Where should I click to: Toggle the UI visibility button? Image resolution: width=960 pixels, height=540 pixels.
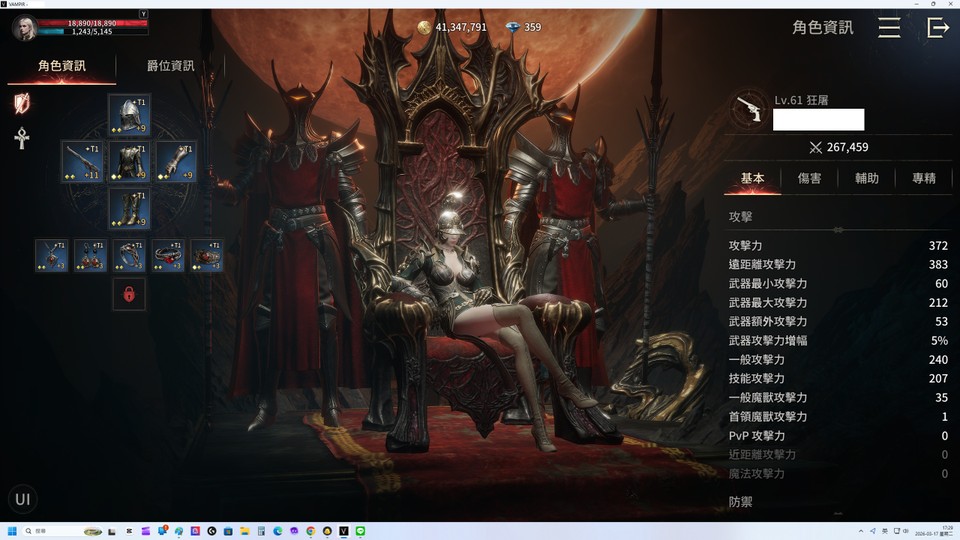tap(23, 499)
